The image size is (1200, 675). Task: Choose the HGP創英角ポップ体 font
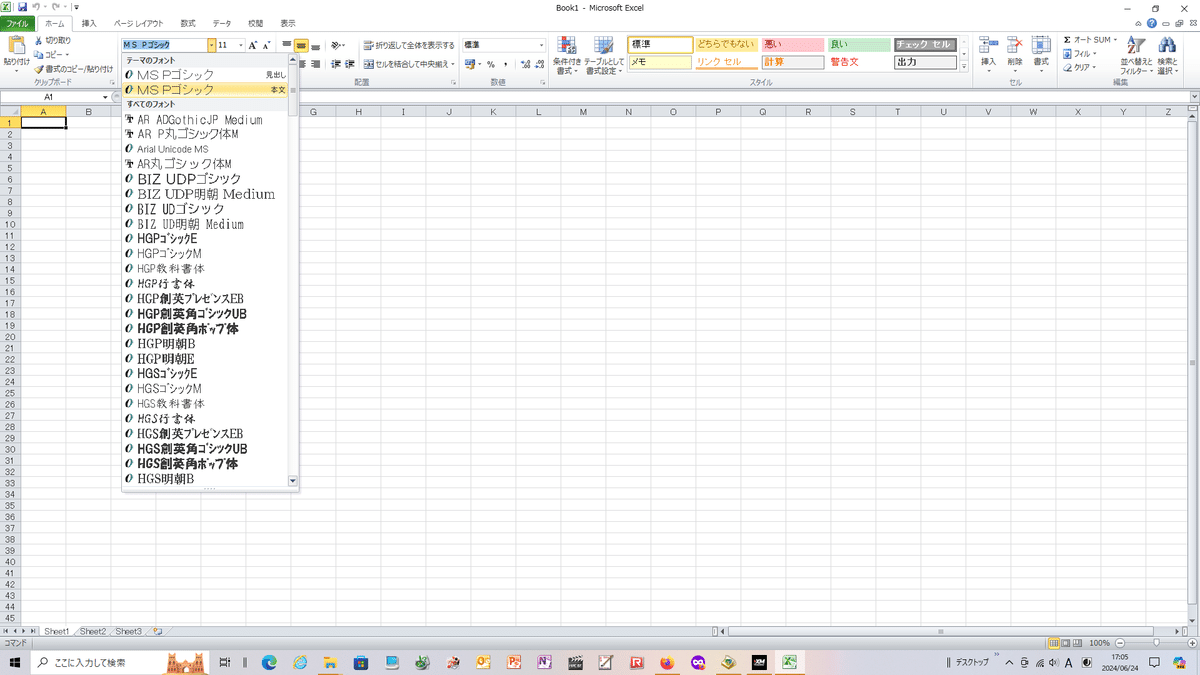205,329
